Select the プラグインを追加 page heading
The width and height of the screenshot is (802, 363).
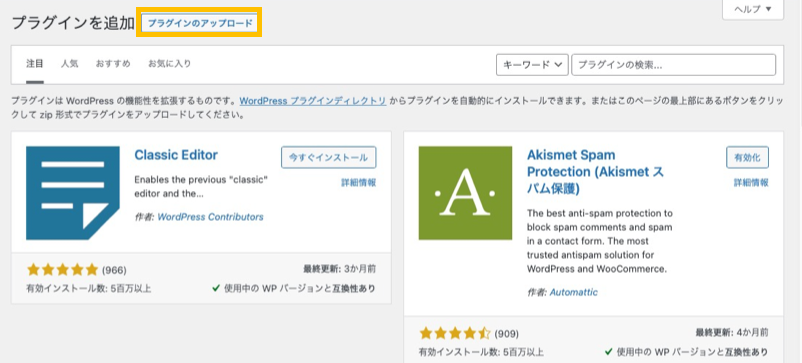click(73, 23)
